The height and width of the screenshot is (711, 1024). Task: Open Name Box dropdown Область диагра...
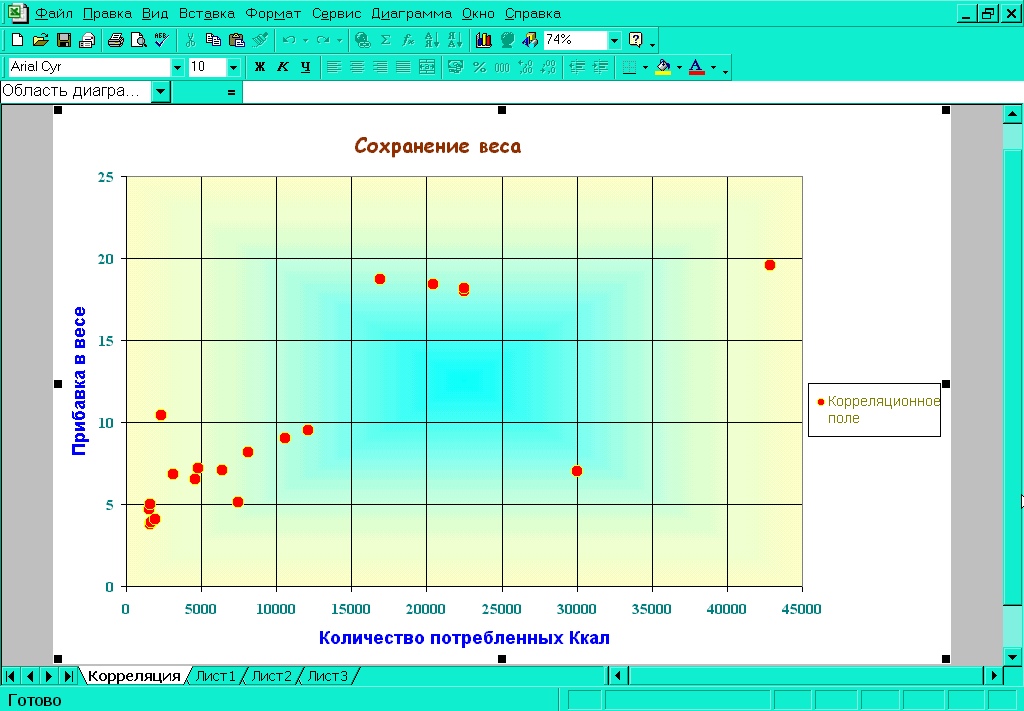pyautogui.click(x=161, y=91)
